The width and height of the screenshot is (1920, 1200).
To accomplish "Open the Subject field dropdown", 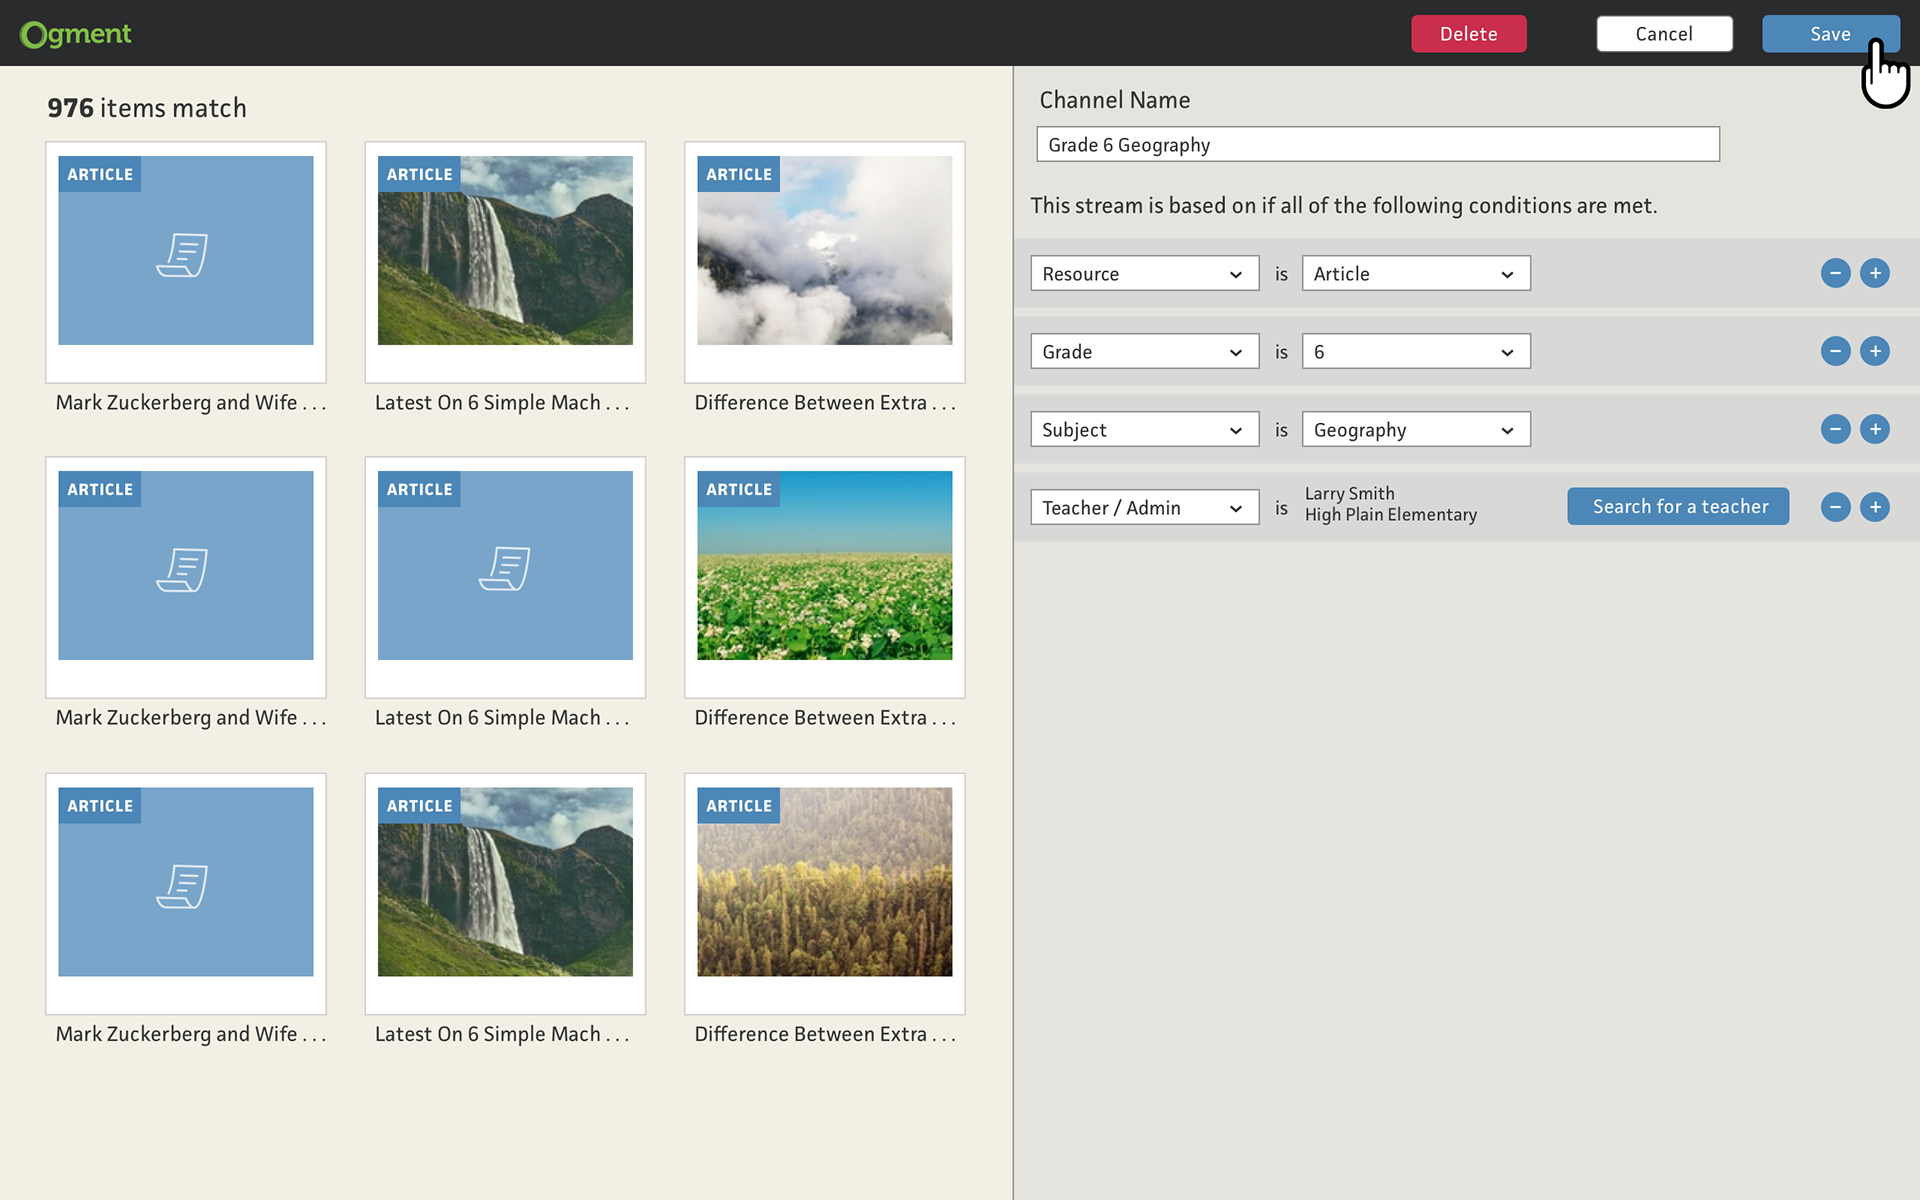I will point(1144,429).
